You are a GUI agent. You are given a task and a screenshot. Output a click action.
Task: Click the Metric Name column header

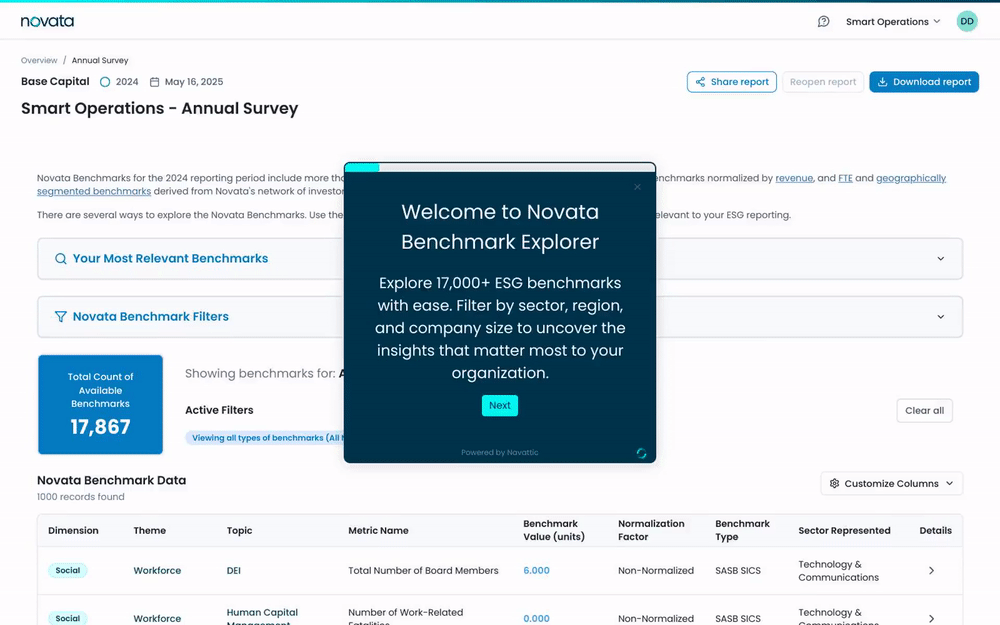pyautogui.click(x=378, y=531)
